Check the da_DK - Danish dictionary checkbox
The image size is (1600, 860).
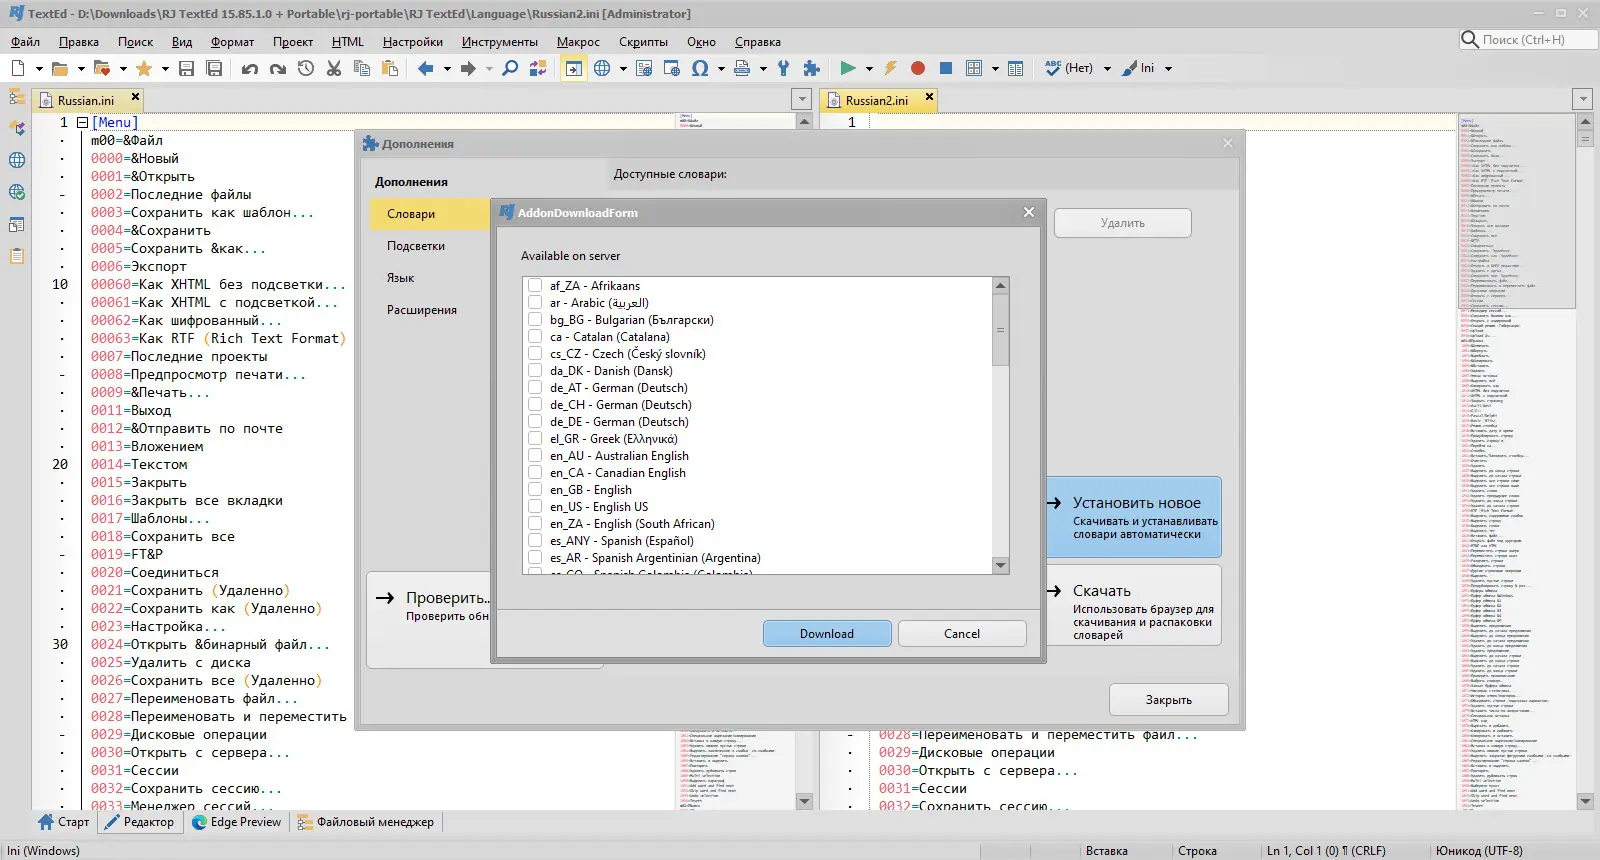click(x=535, y=370)
